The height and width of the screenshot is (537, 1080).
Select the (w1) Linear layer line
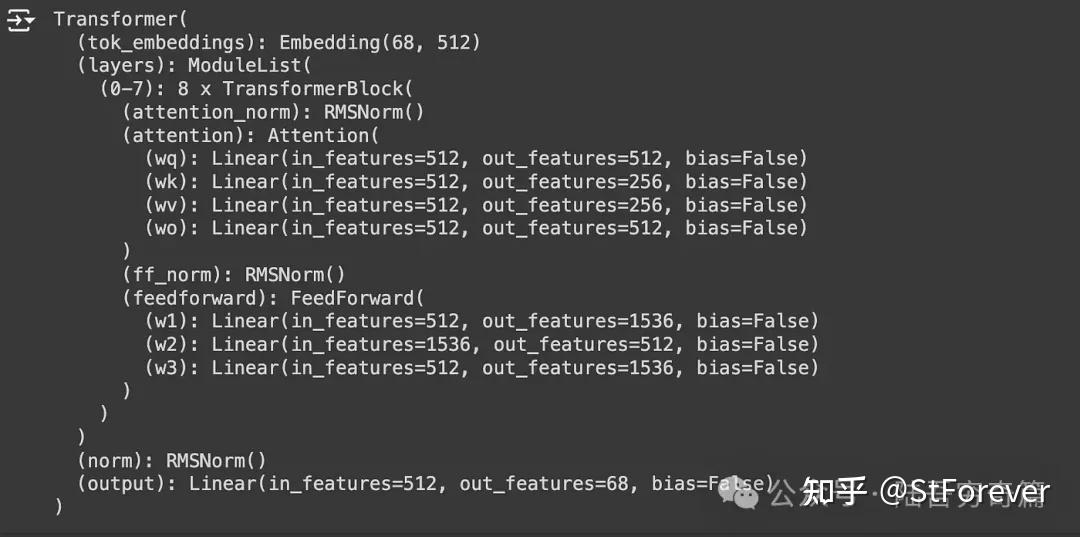coord(482,320)
